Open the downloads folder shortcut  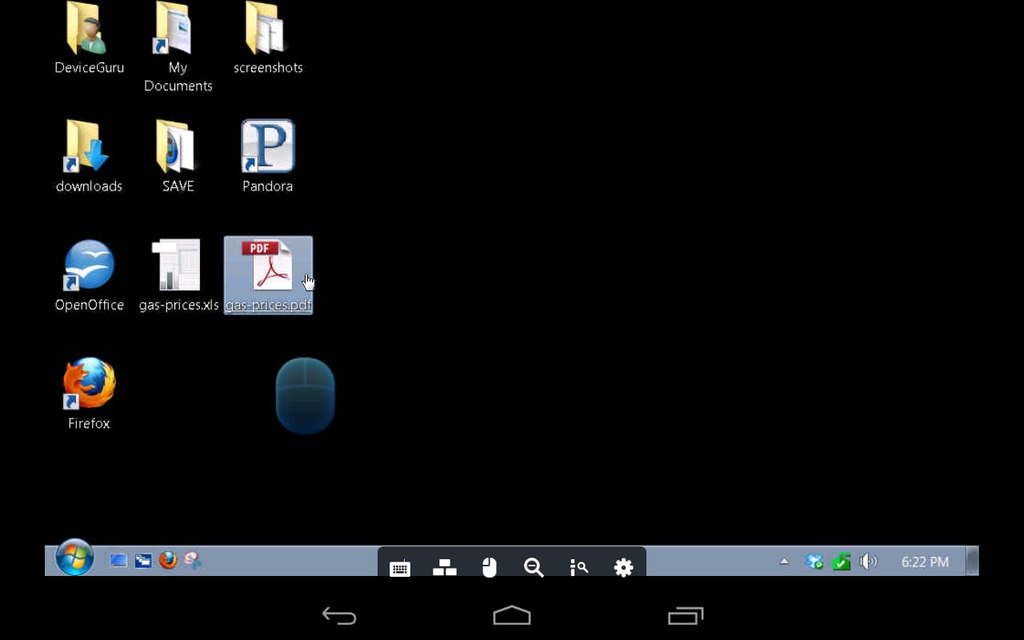point(89,157)
